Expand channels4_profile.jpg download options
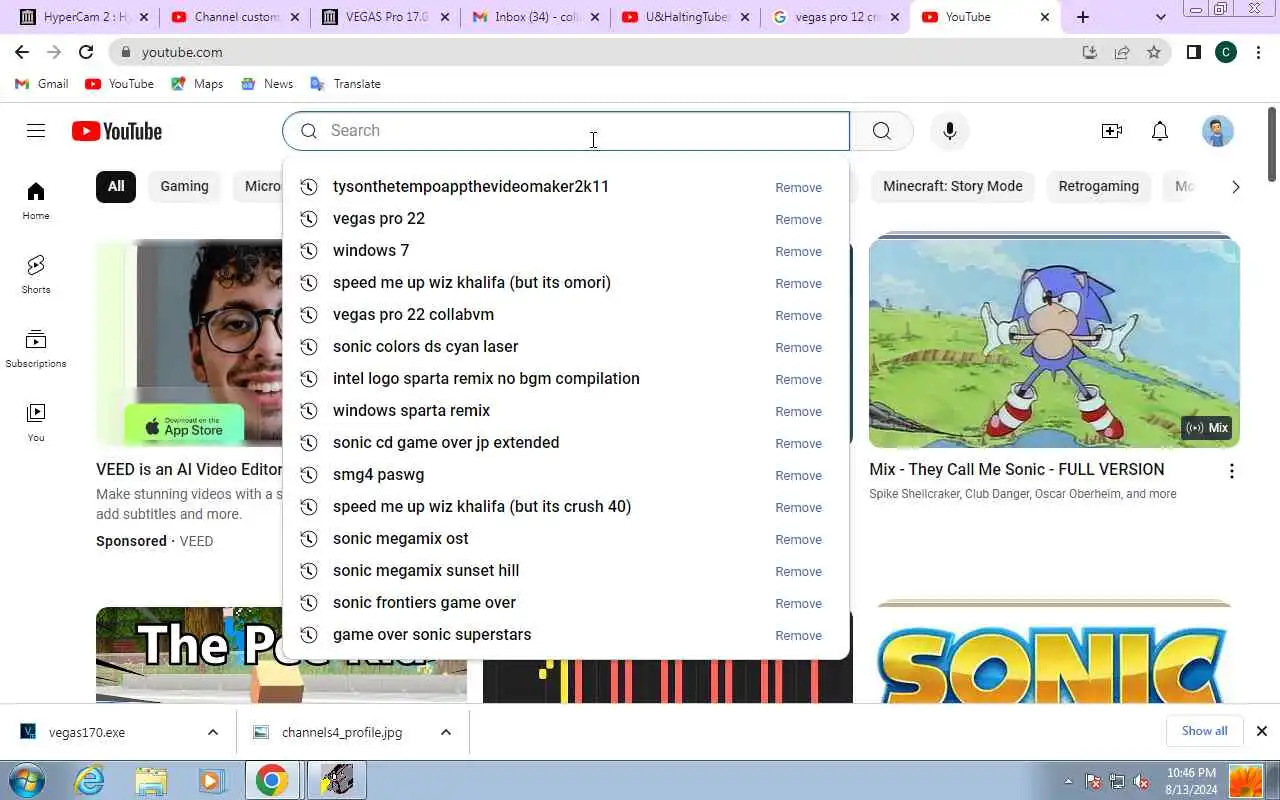 click(x=446, y=732)
